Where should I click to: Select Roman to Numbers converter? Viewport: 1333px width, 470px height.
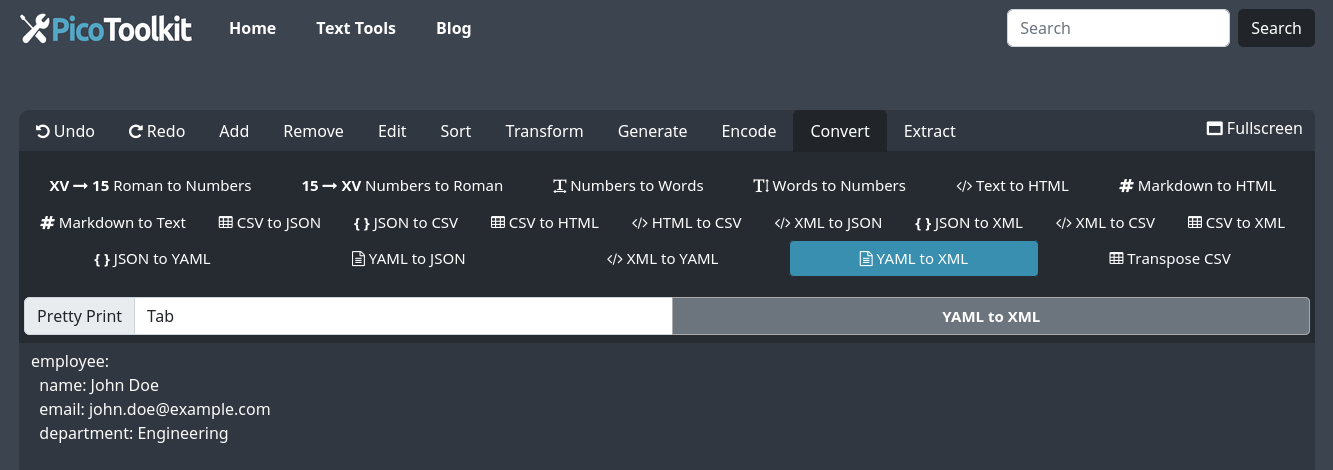tap(150, 186)
